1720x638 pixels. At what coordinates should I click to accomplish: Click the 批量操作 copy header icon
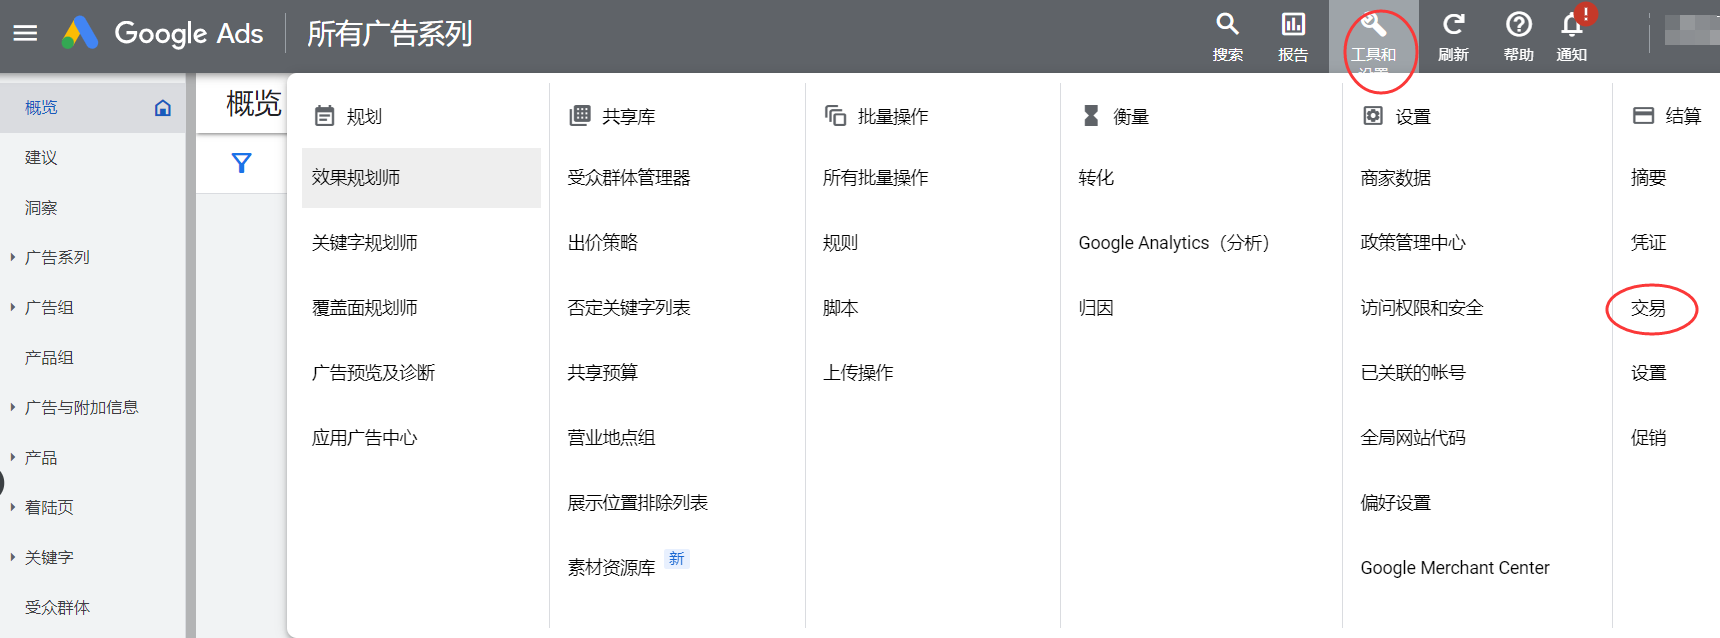click(835, 116)
